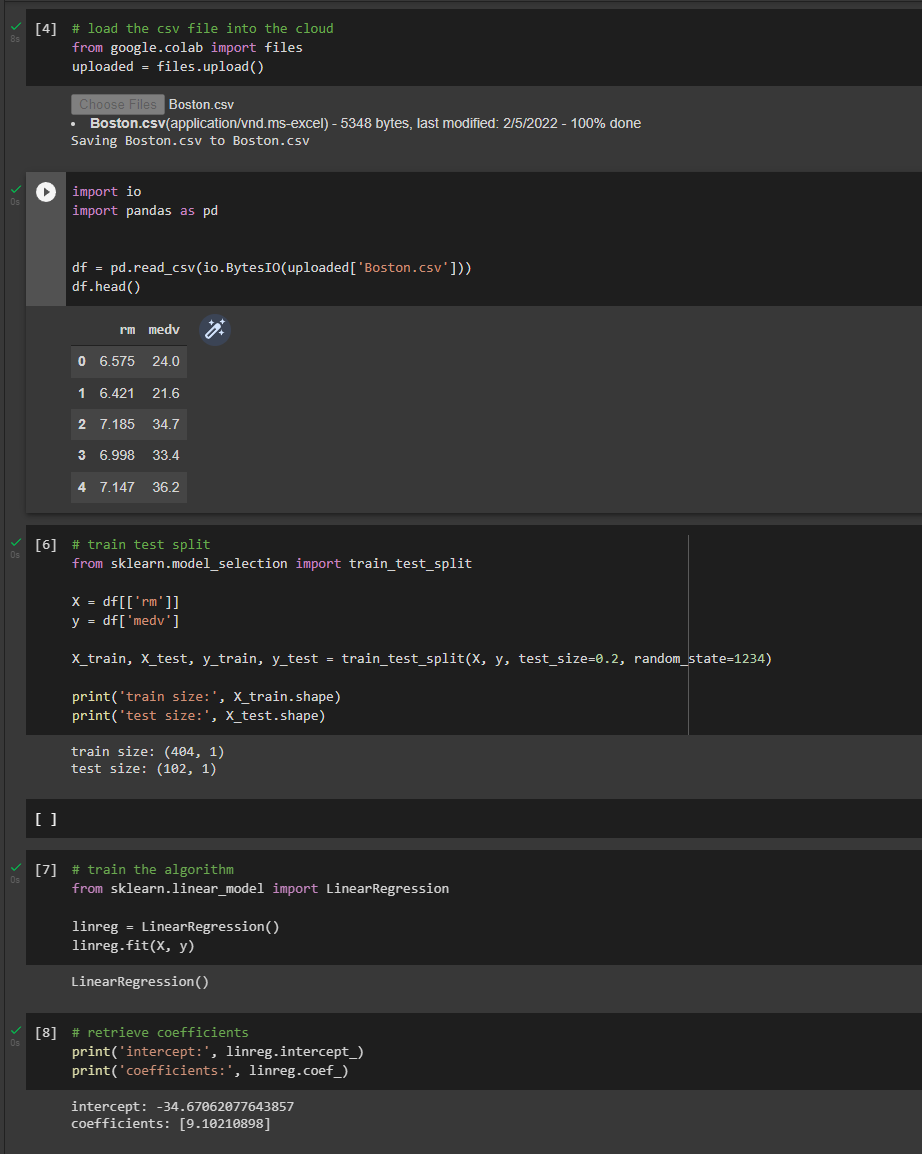
Task: Select row 4 showing medv value 36.2
Action: (128, 487)
